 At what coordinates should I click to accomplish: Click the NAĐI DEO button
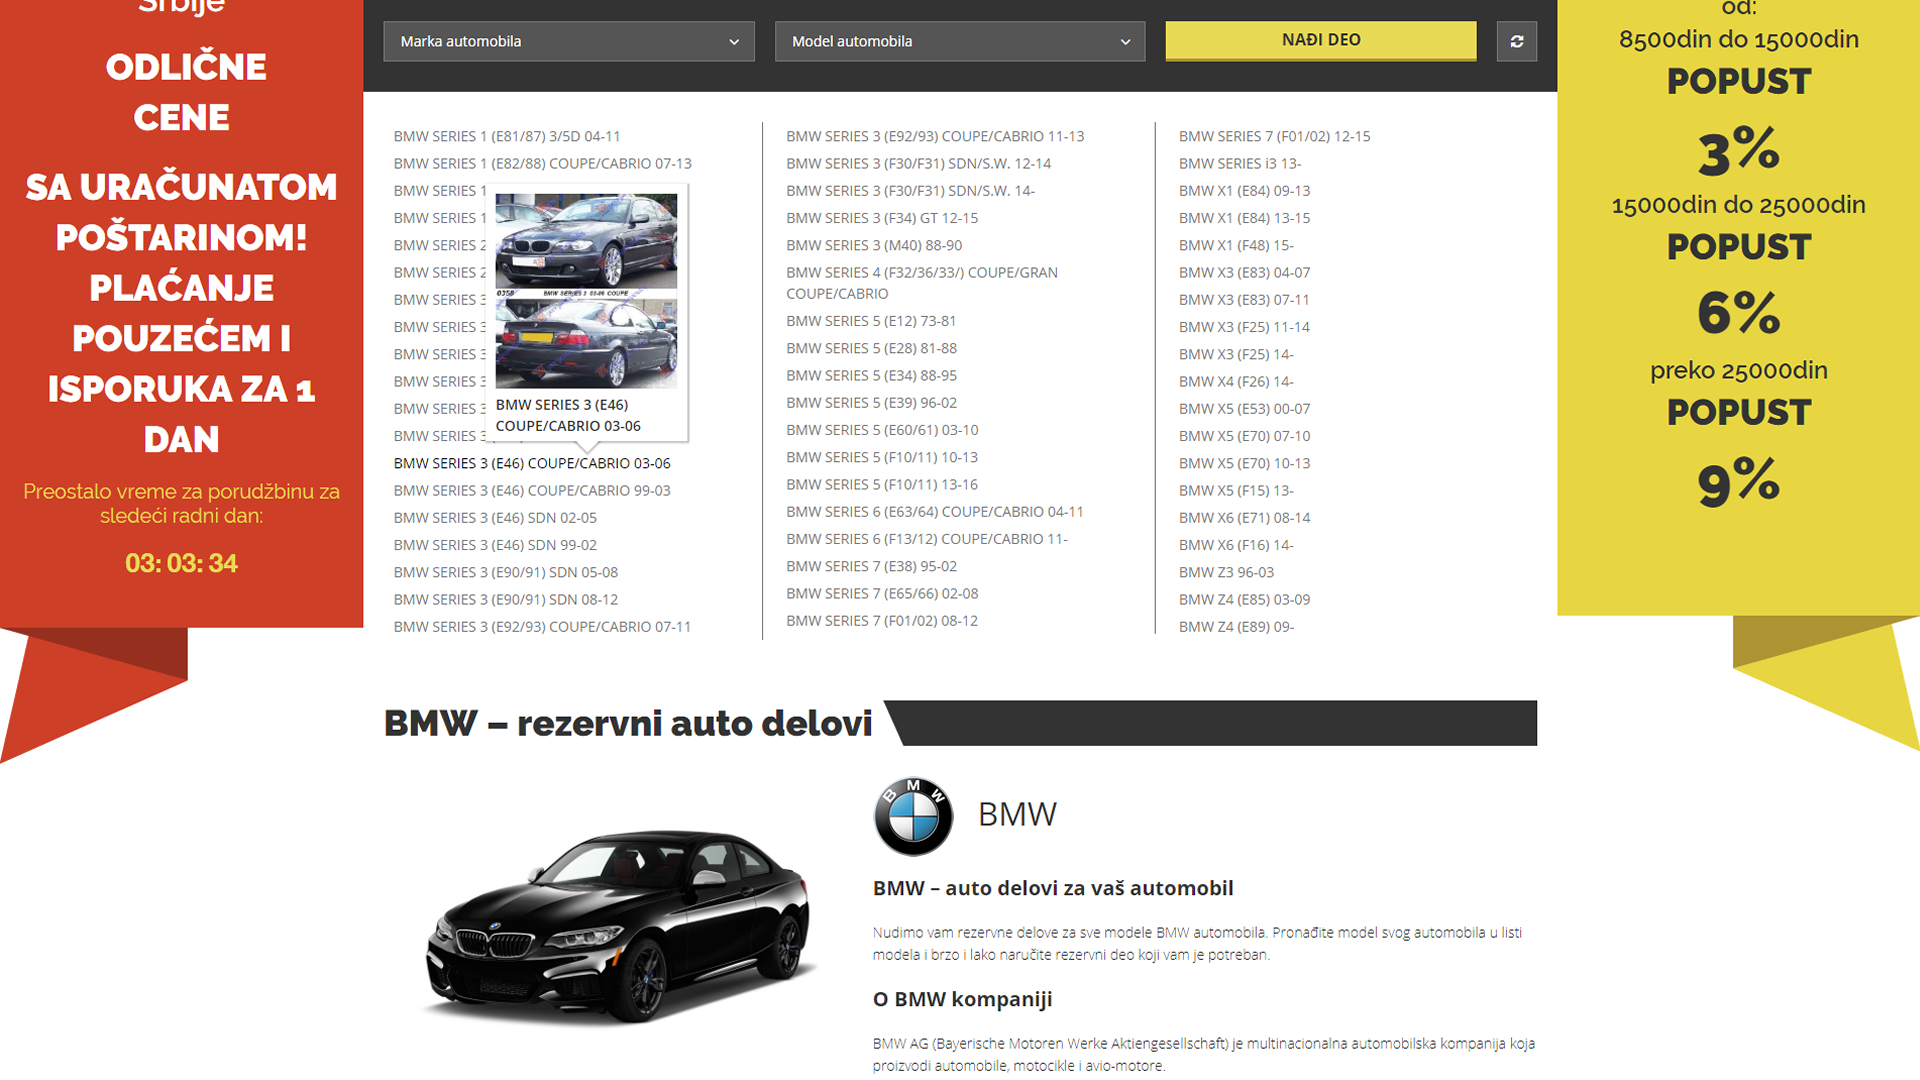coord(1321,40)
